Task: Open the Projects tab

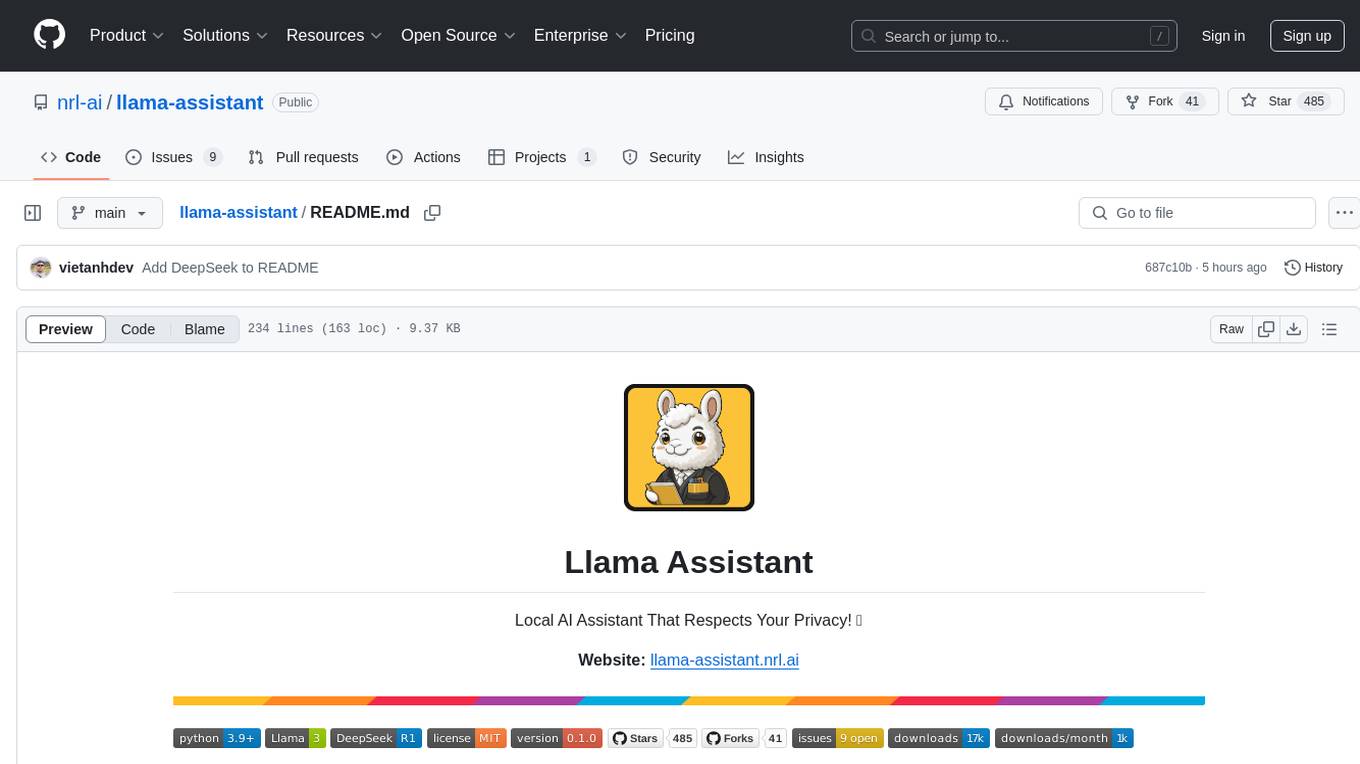Action: point(542,157)
